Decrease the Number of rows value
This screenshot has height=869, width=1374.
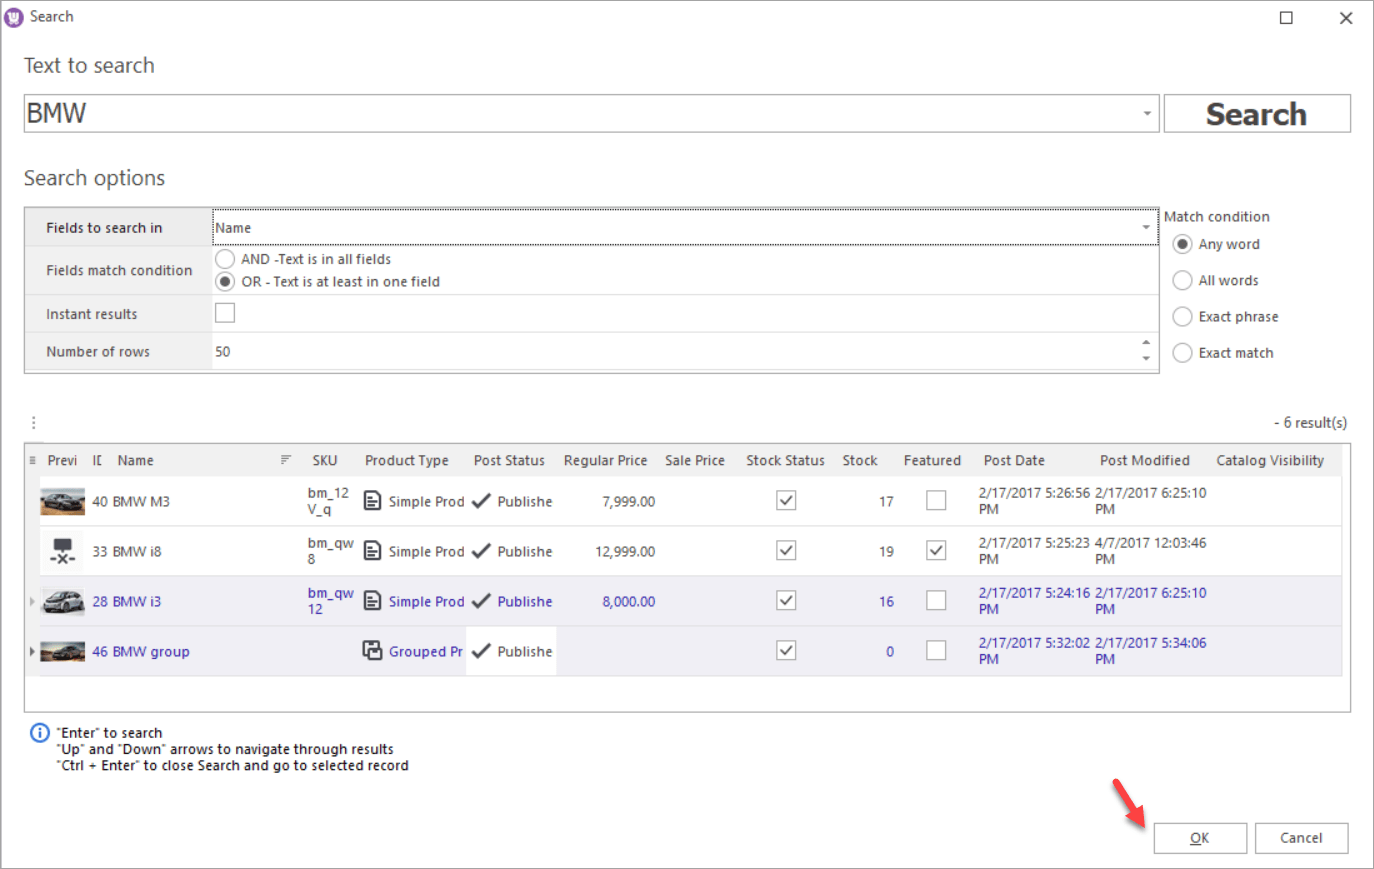pyautogui.click(x=1146, y=359)
